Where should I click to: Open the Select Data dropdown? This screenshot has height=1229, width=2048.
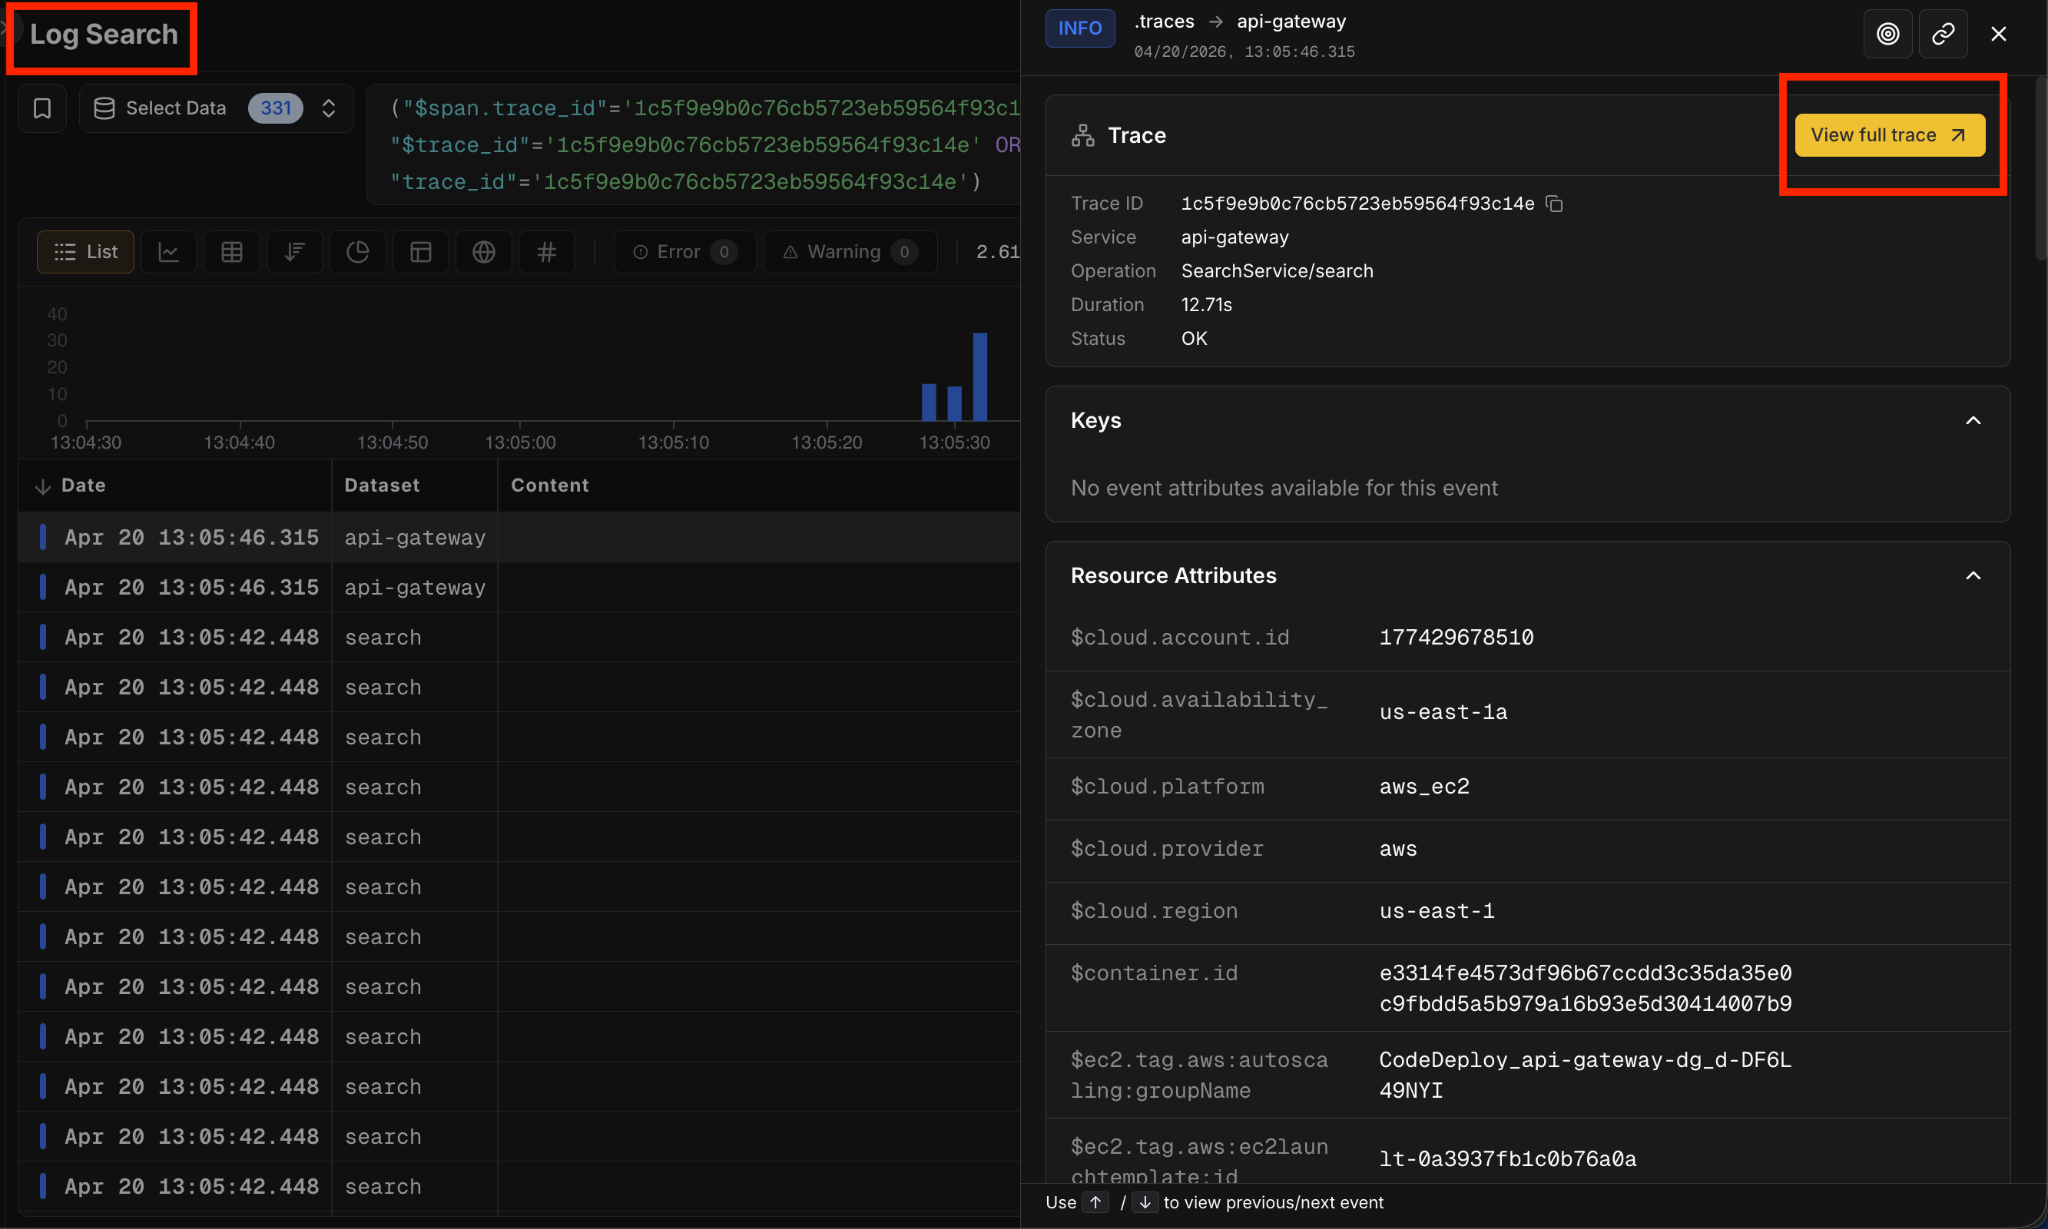click(x=216, y=108)
